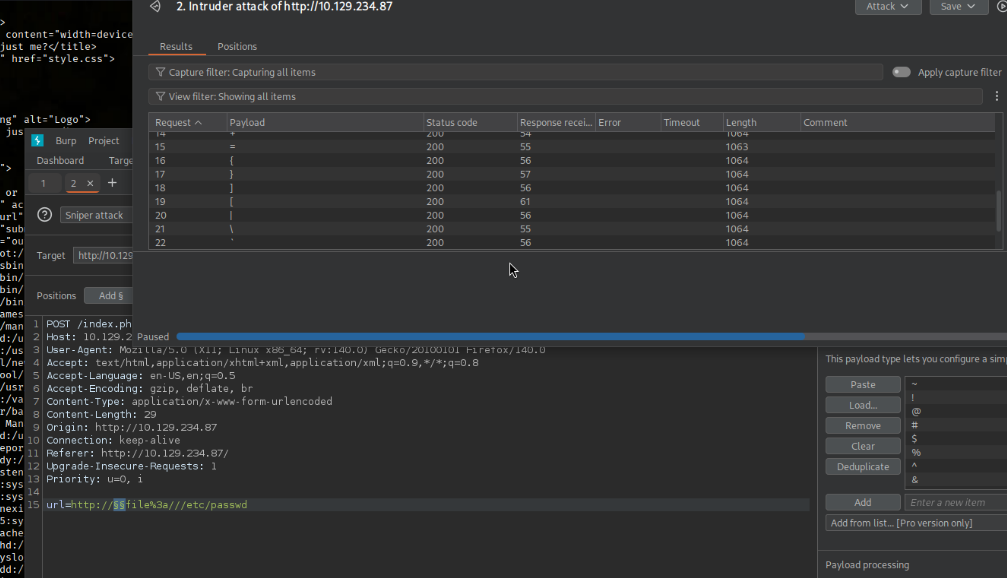Click the Load... payload button

pos(863,405)
